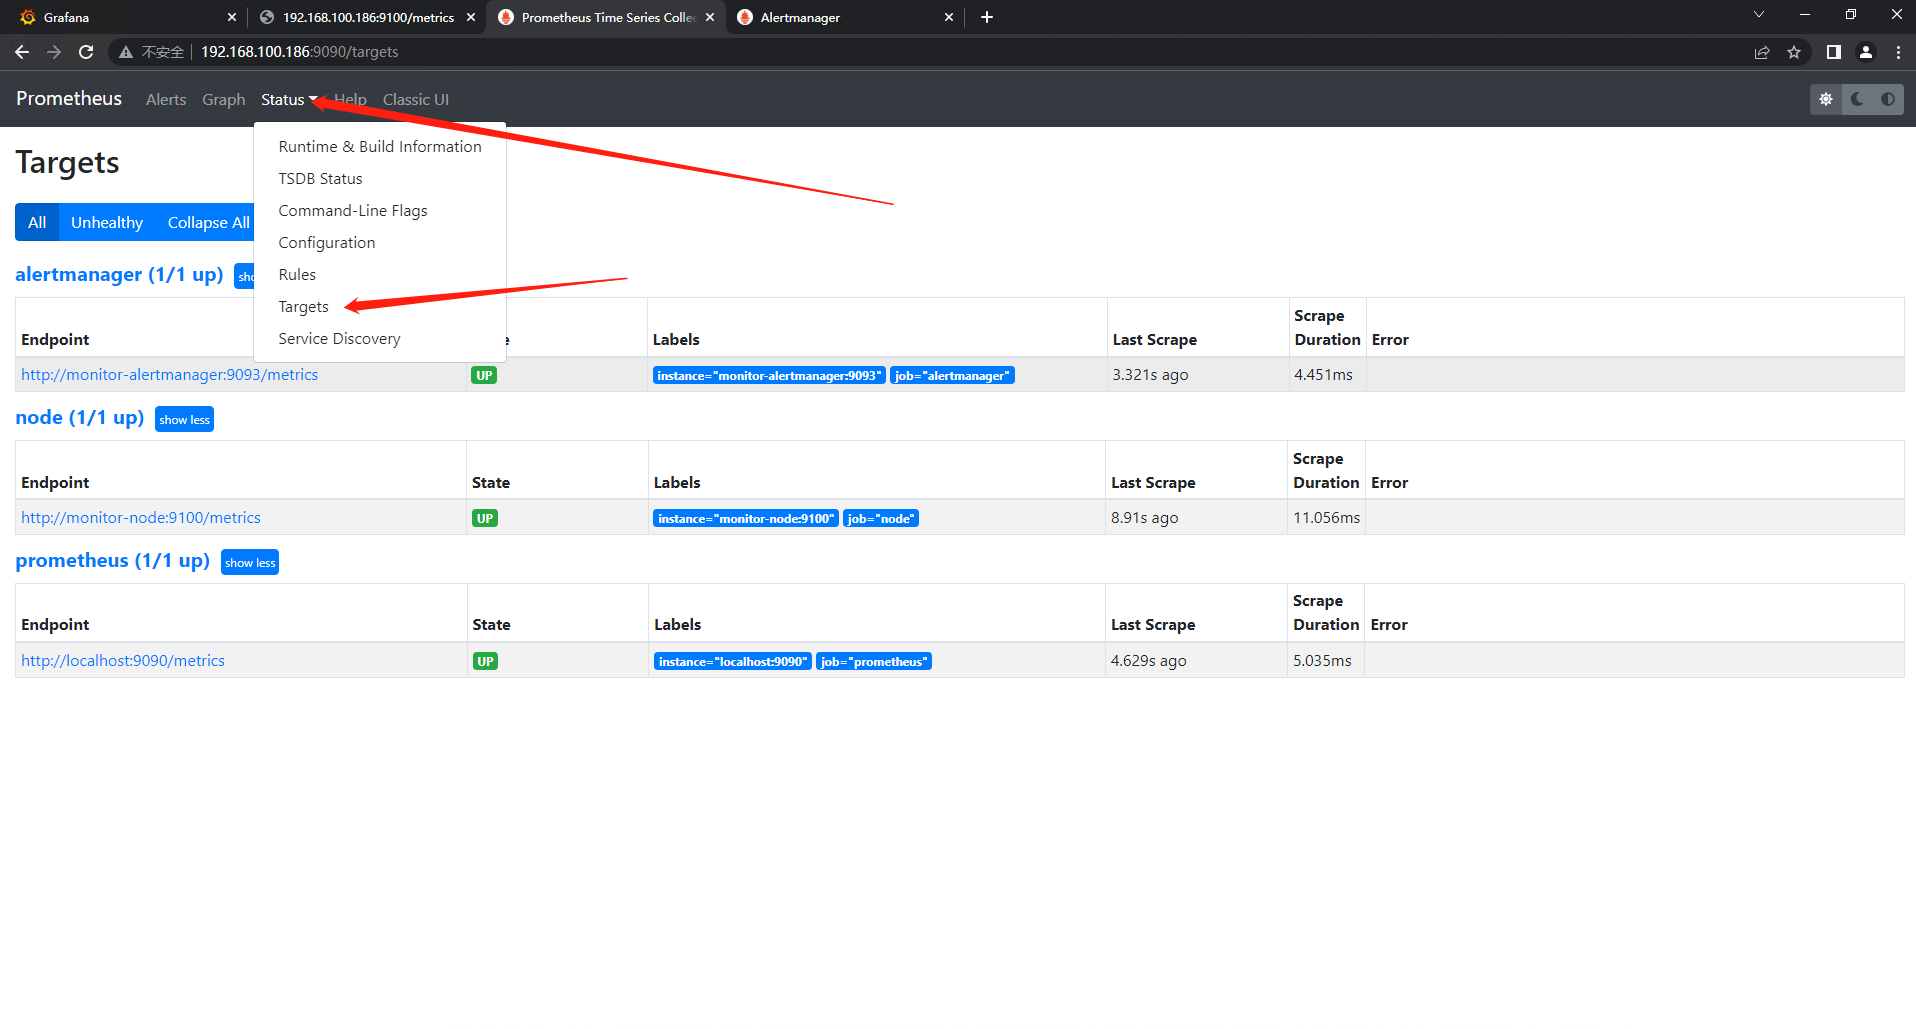This screenshot has height=1029, width=1916.
Task: Choose TSDB Status from menu
Action: click(x=380, y=178)
